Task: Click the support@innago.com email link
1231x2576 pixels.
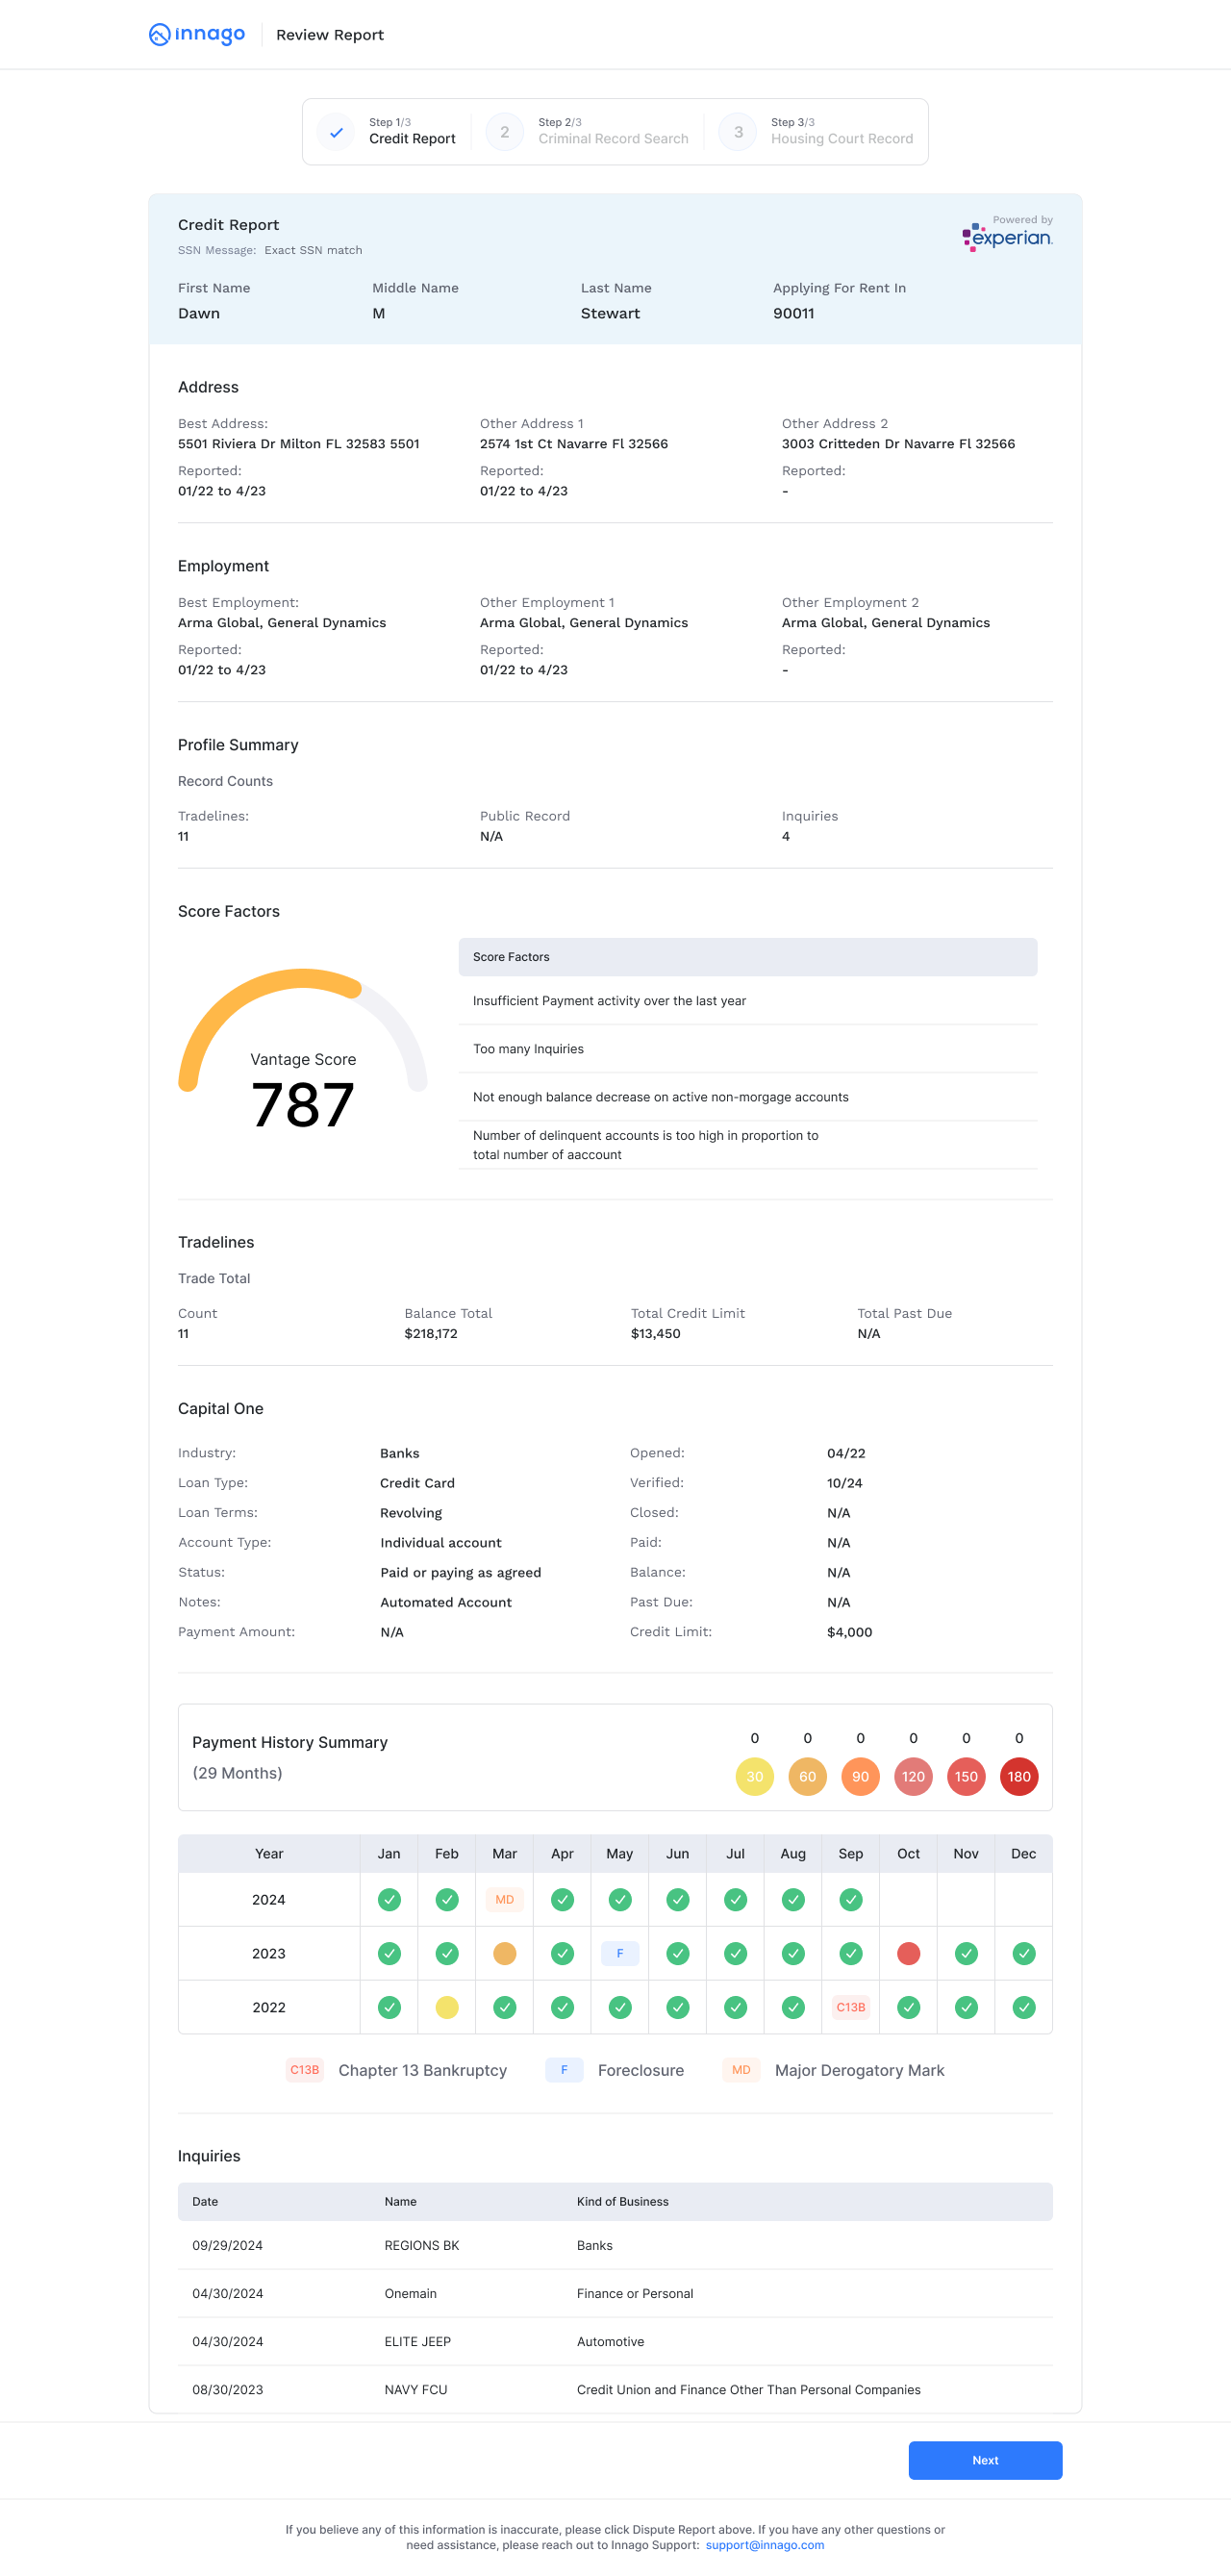Action: coord(764,2545)
